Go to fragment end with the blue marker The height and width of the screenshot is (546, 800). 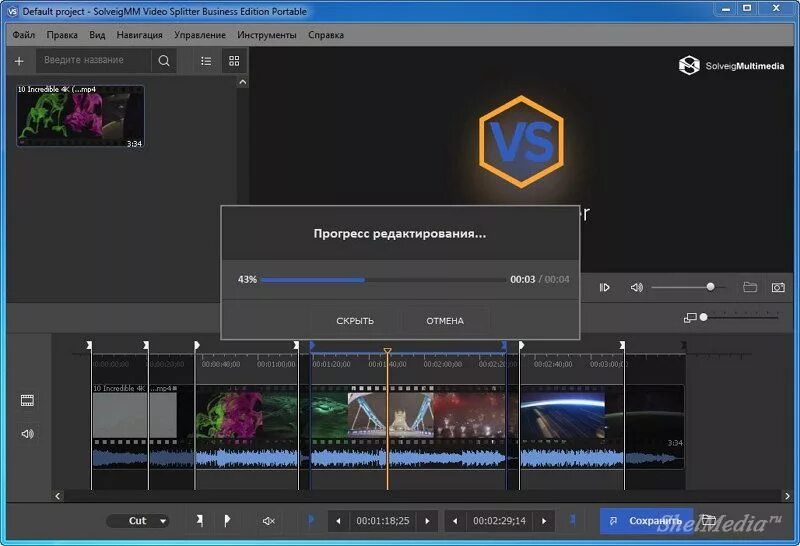[x=572, y=520]
